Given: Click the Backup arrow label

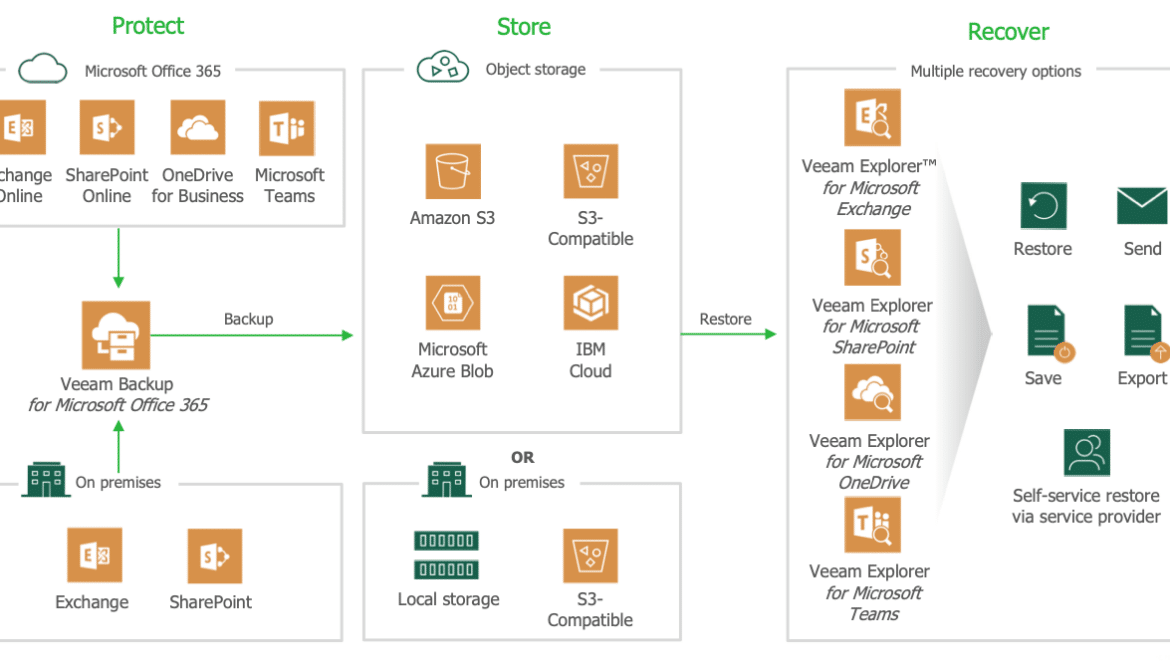Looking at the screenshot, I should click(x=248, y=319).
